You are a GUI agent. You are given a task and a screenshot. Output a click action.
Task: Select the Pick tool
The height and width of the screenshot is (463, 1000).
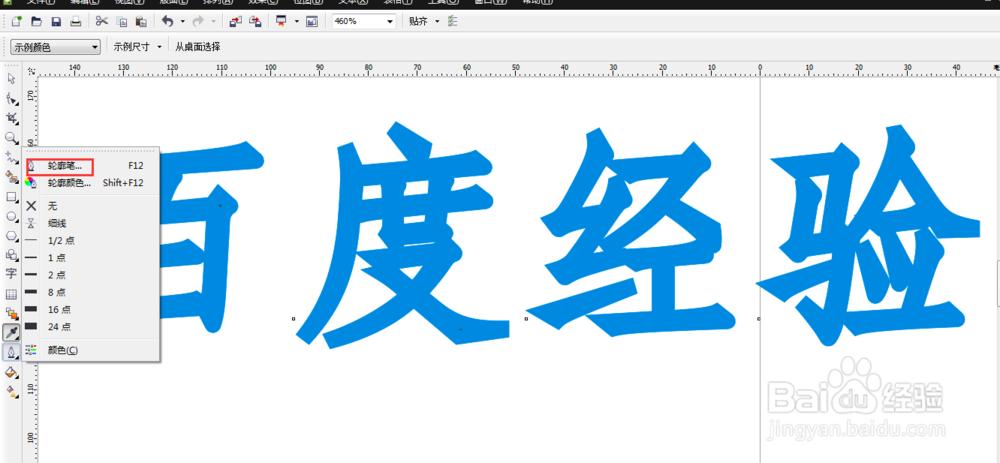(11, 79)
